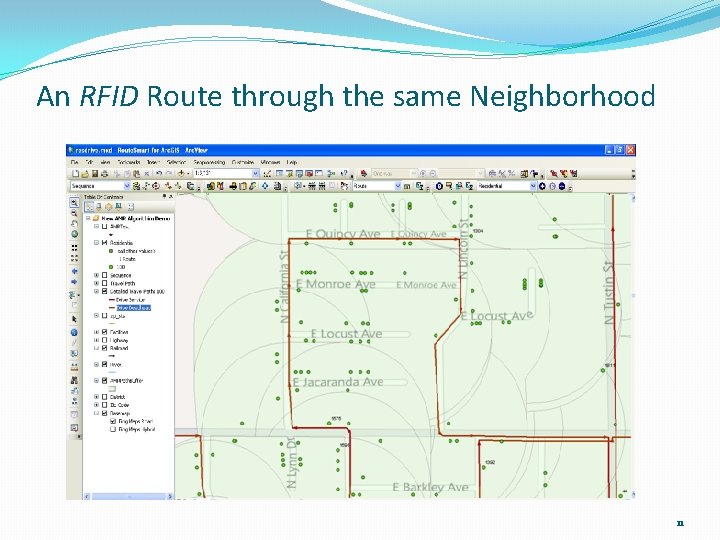This screenshot has width=720, height=540.
Task: Click the New map document icon
Action: click(76, 174)
